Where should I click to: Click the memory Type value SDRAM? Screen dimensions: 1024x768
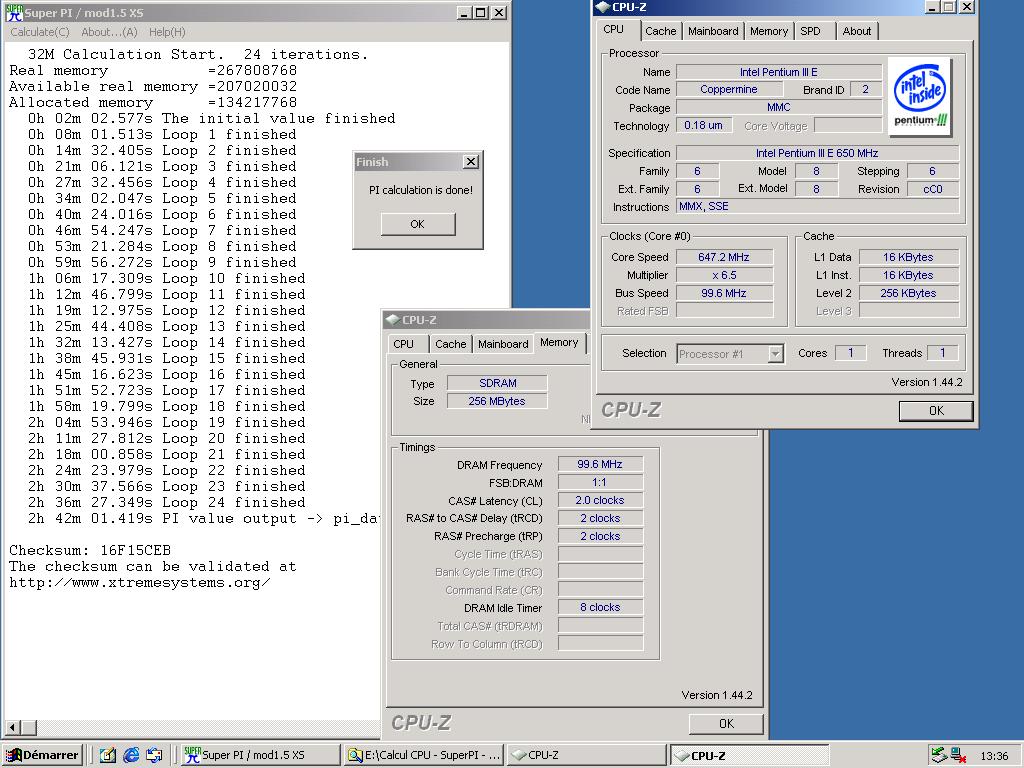click(x=497, y=383)
